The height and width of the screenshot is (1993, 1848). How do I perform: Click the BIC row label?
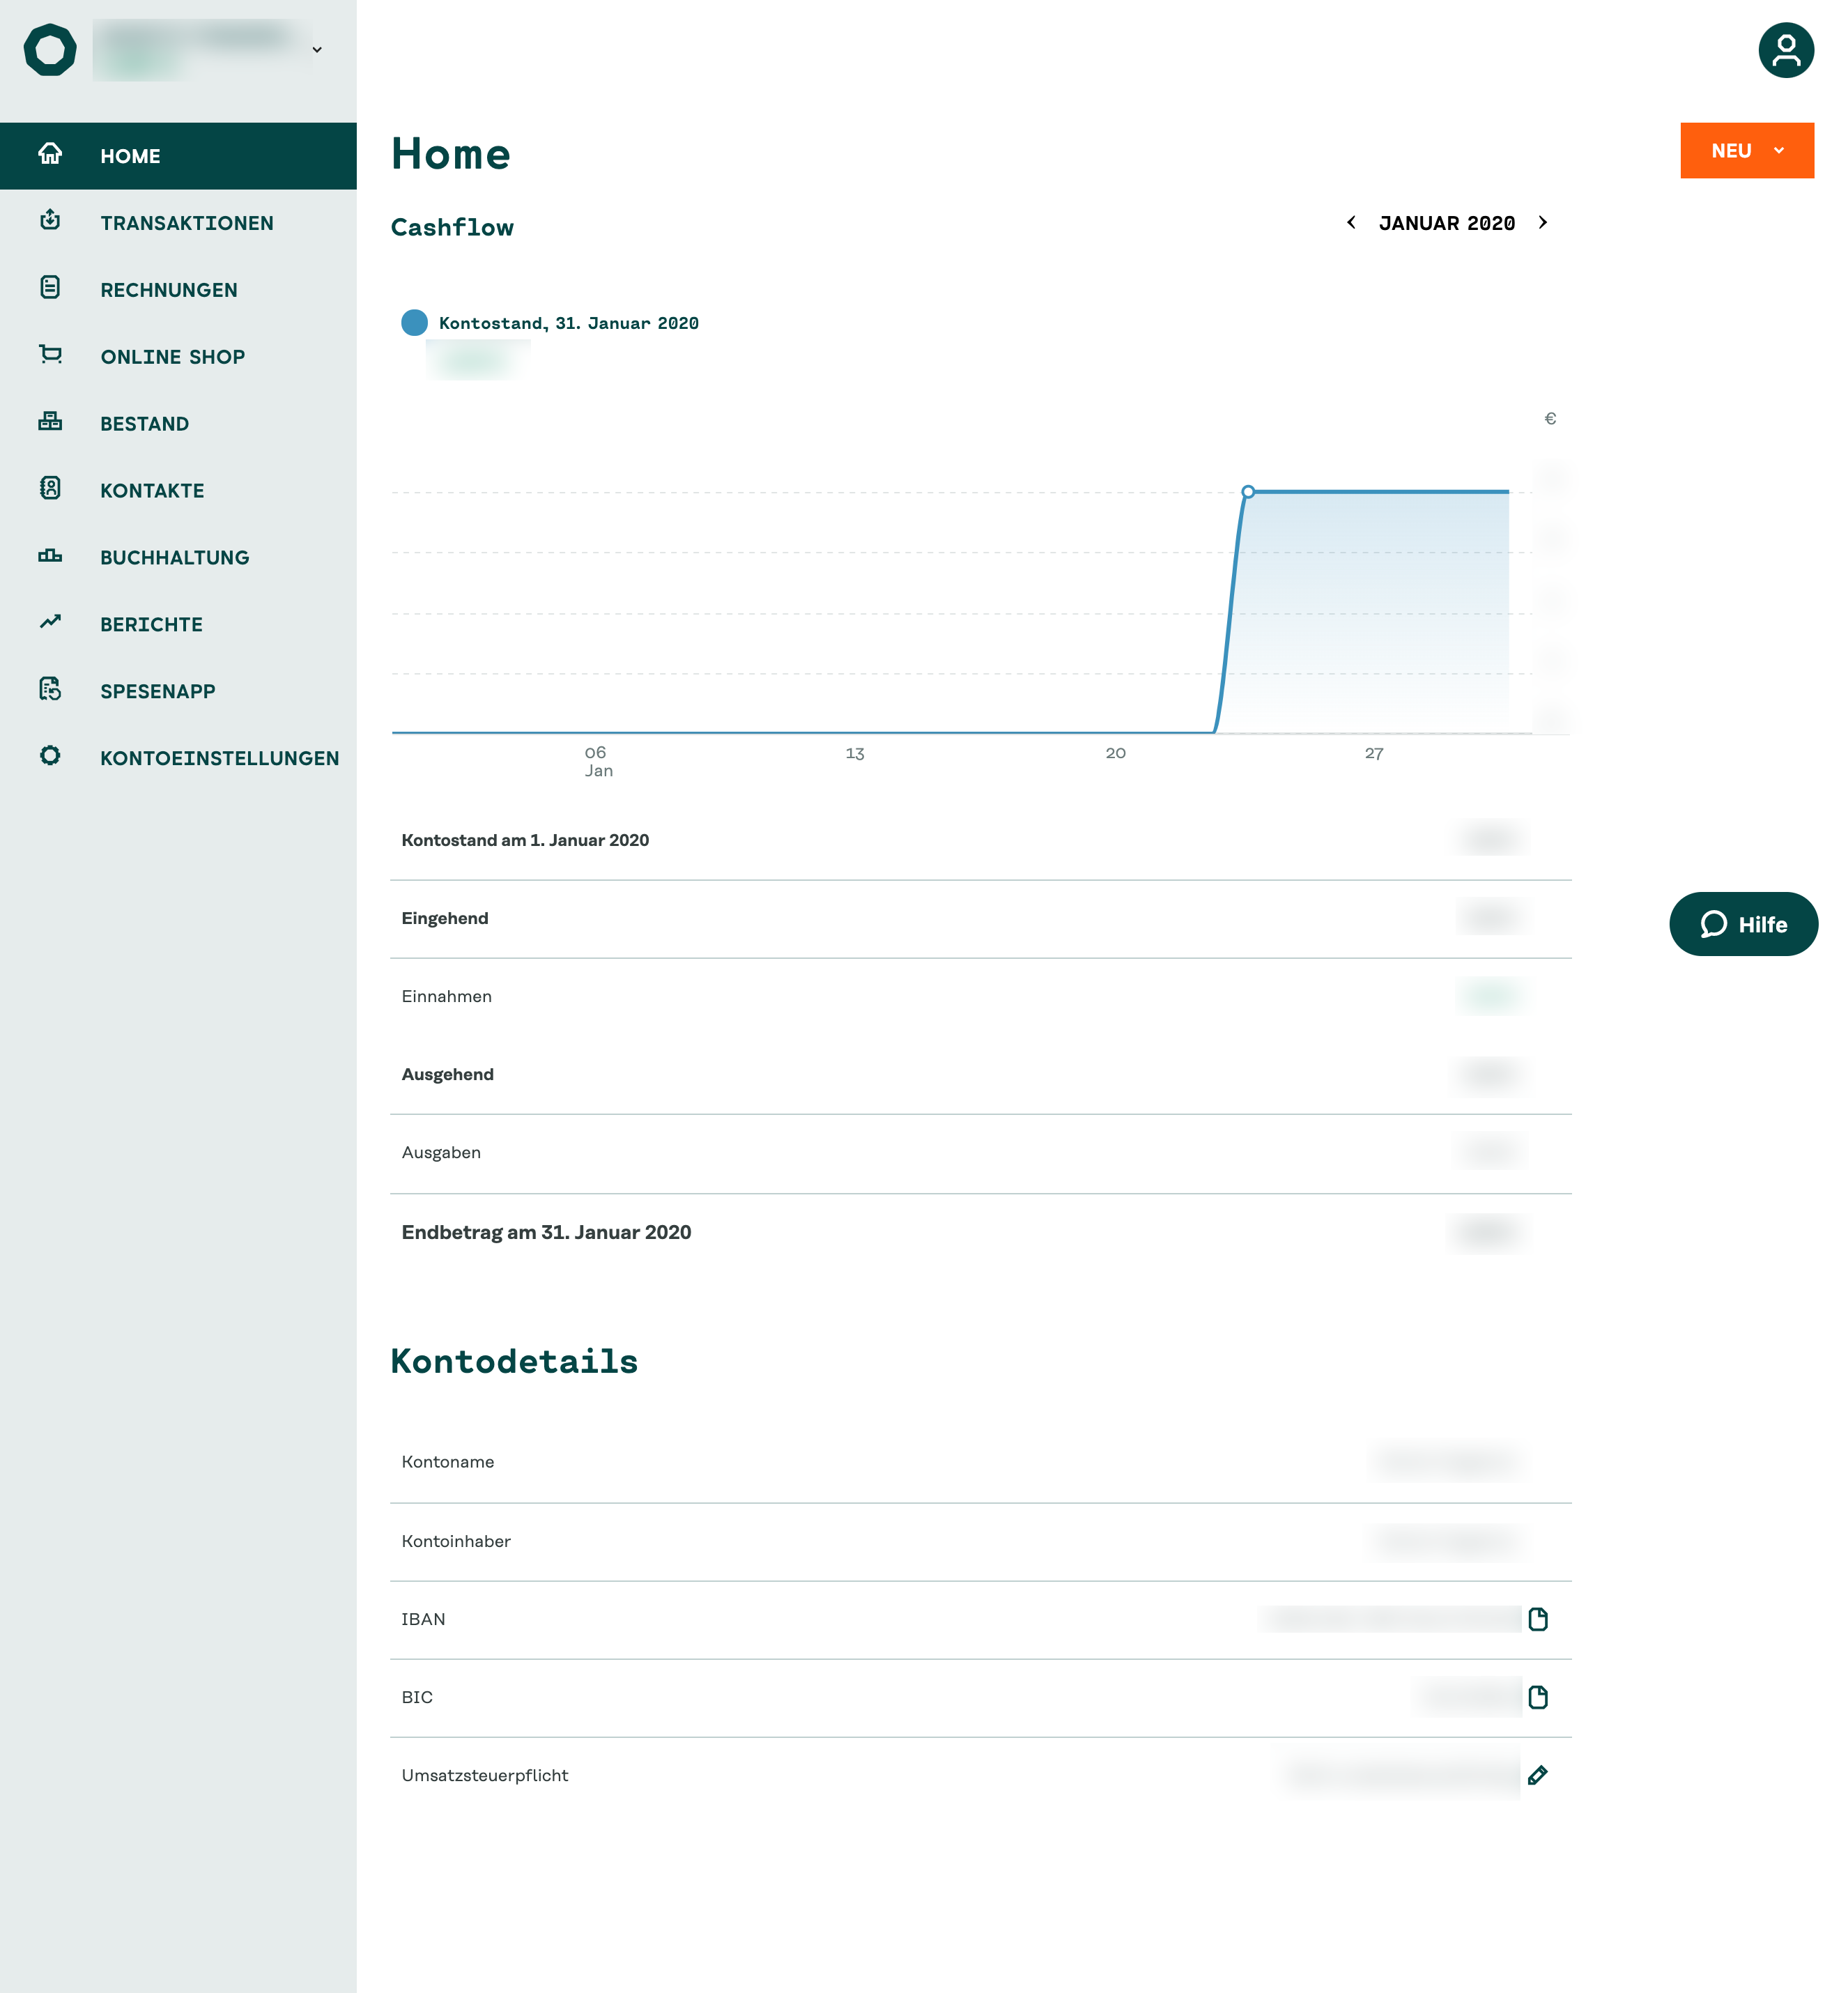[417, 1697]
